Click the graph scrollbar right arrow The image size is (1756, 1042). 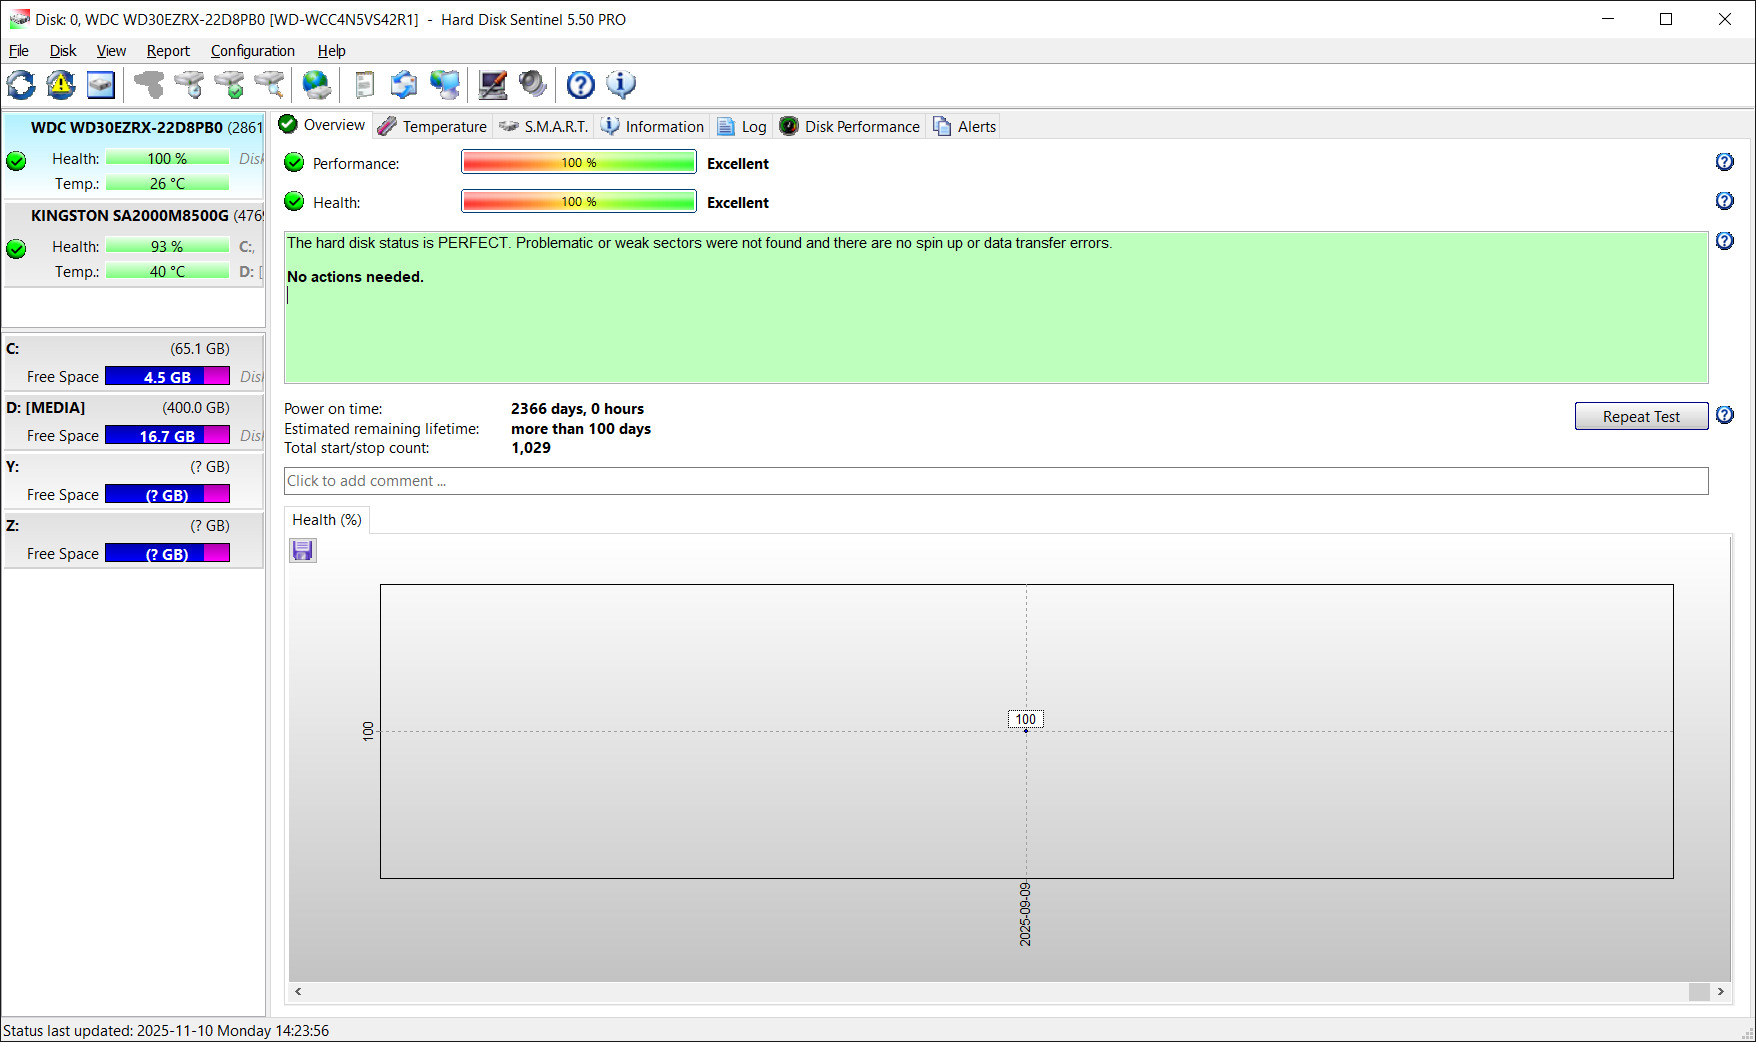(1721, 991)
